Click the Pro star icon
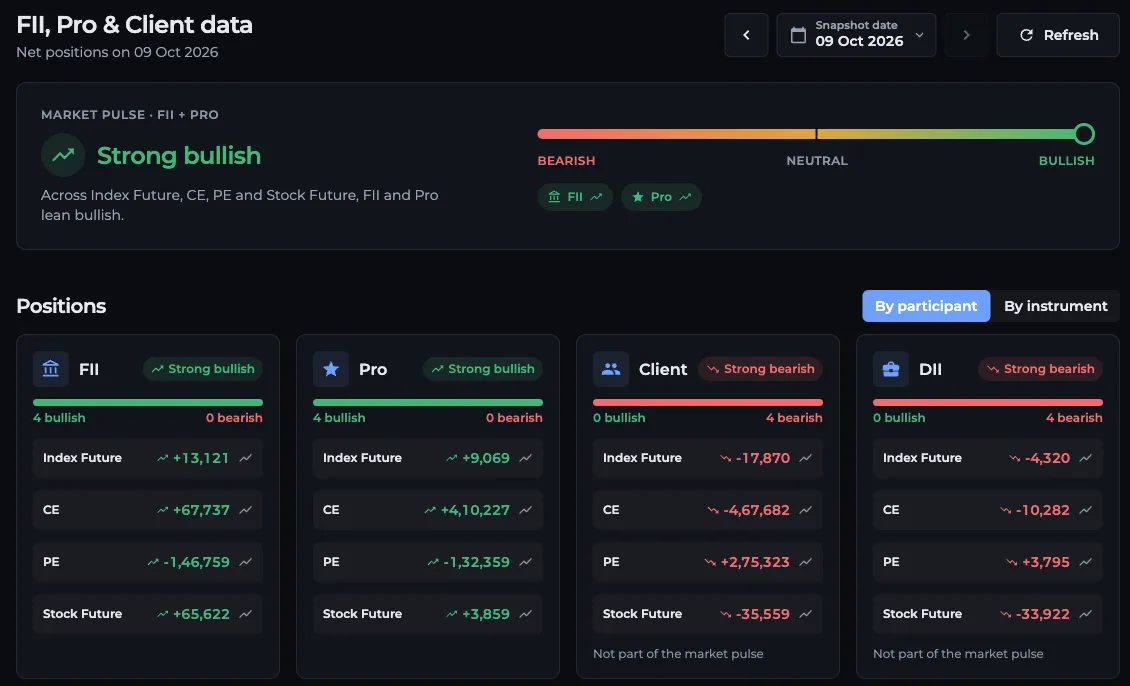The height and width of the screenshot is (686, 1130). point(331,369)
